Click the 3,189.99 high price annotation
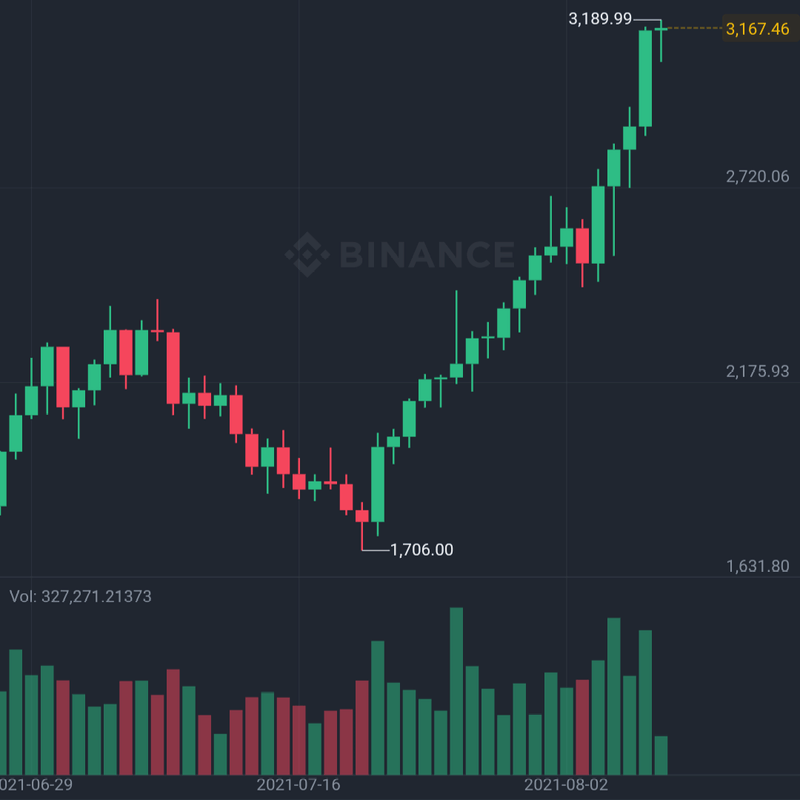 600,18
